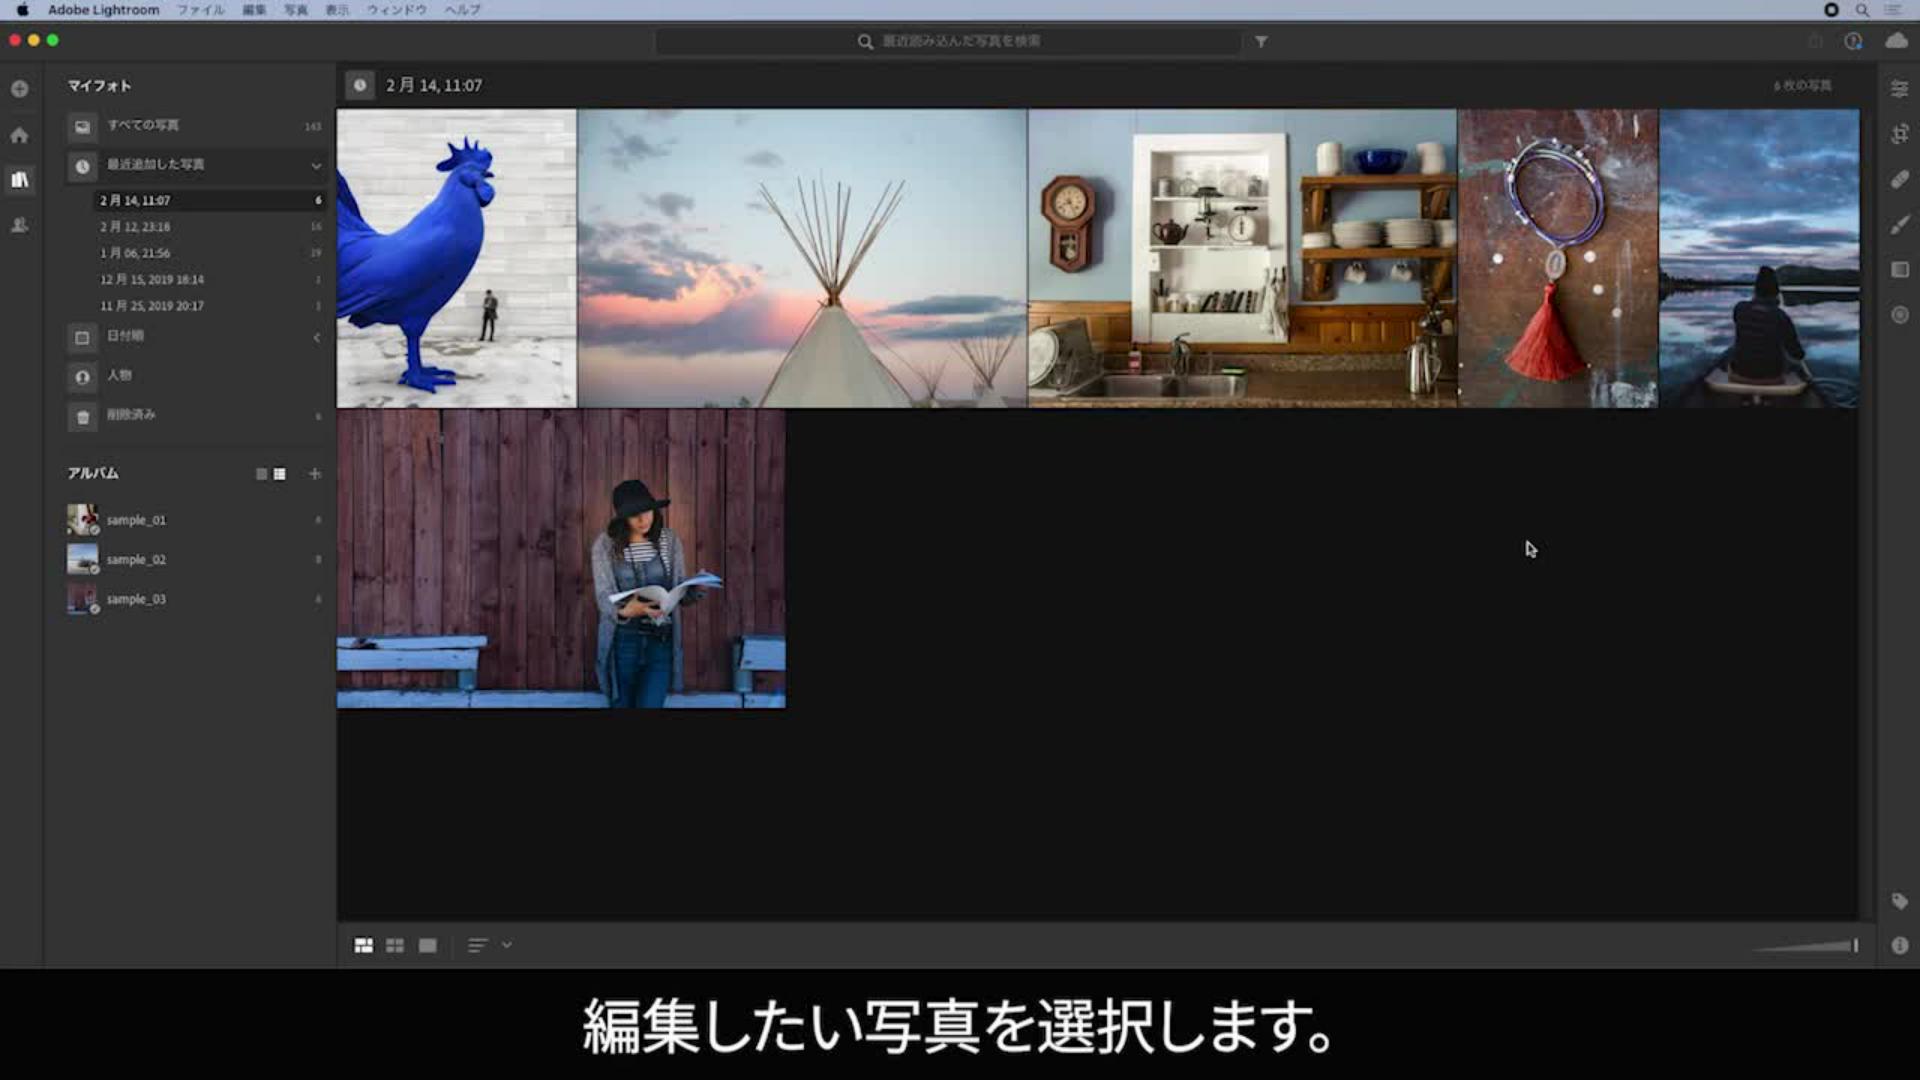Select the Crop and rotate tool
Image resolution: width=1920 pixels, height=1080 pixels.
point(1899,134)
